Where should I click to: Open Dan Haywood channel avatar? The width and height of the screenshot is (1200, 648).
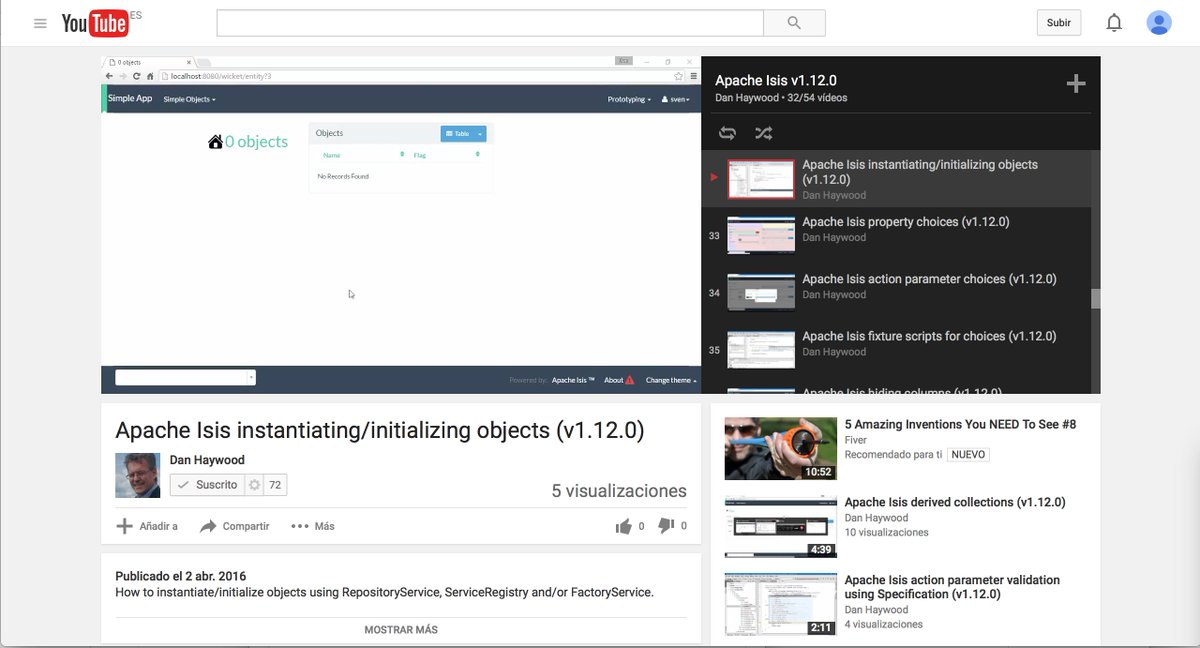[x=137, y=475]
